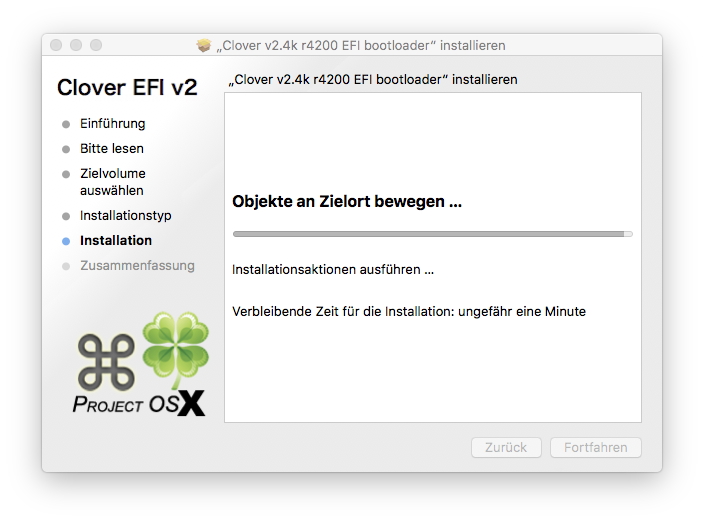Click the faded bullet beside Zusammenfassung

pos(66,266)
